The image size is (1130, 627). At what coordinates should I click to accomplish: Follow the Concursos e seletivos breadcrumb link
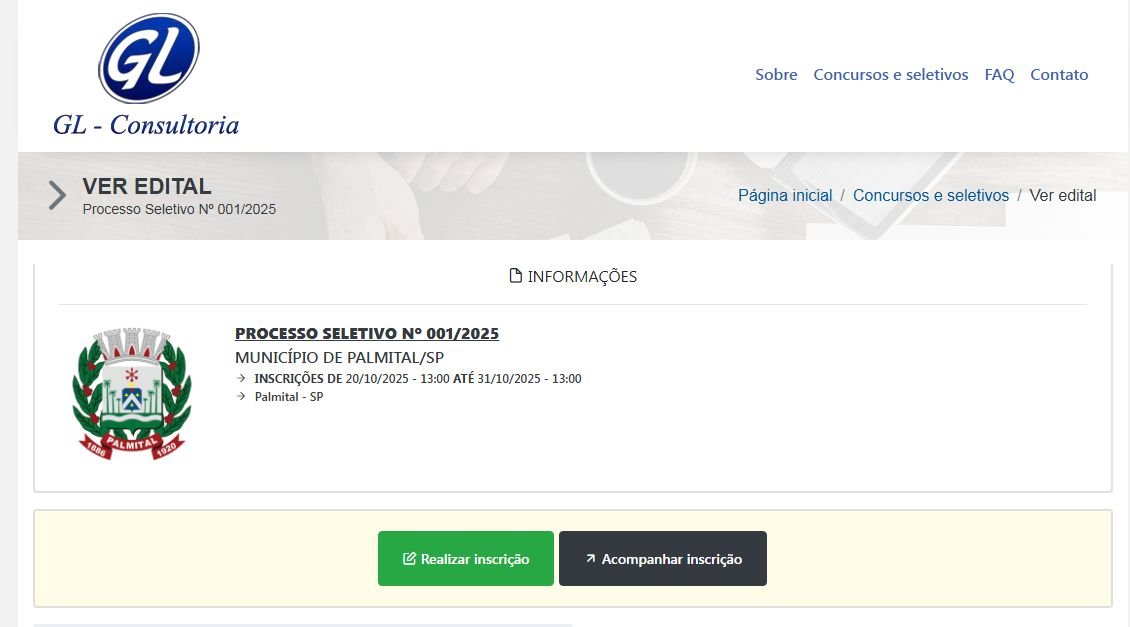click(930, 196)
